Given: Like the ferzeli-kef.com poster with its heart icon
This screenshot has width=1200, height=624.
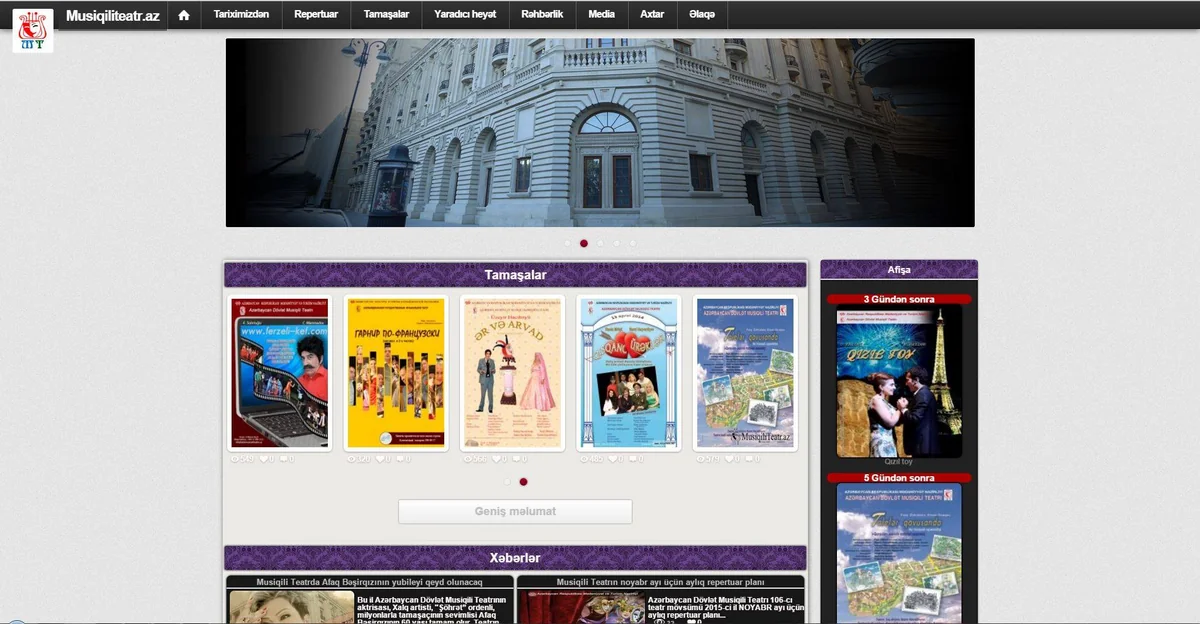Looking at the screenshot, I should [265, 459].
